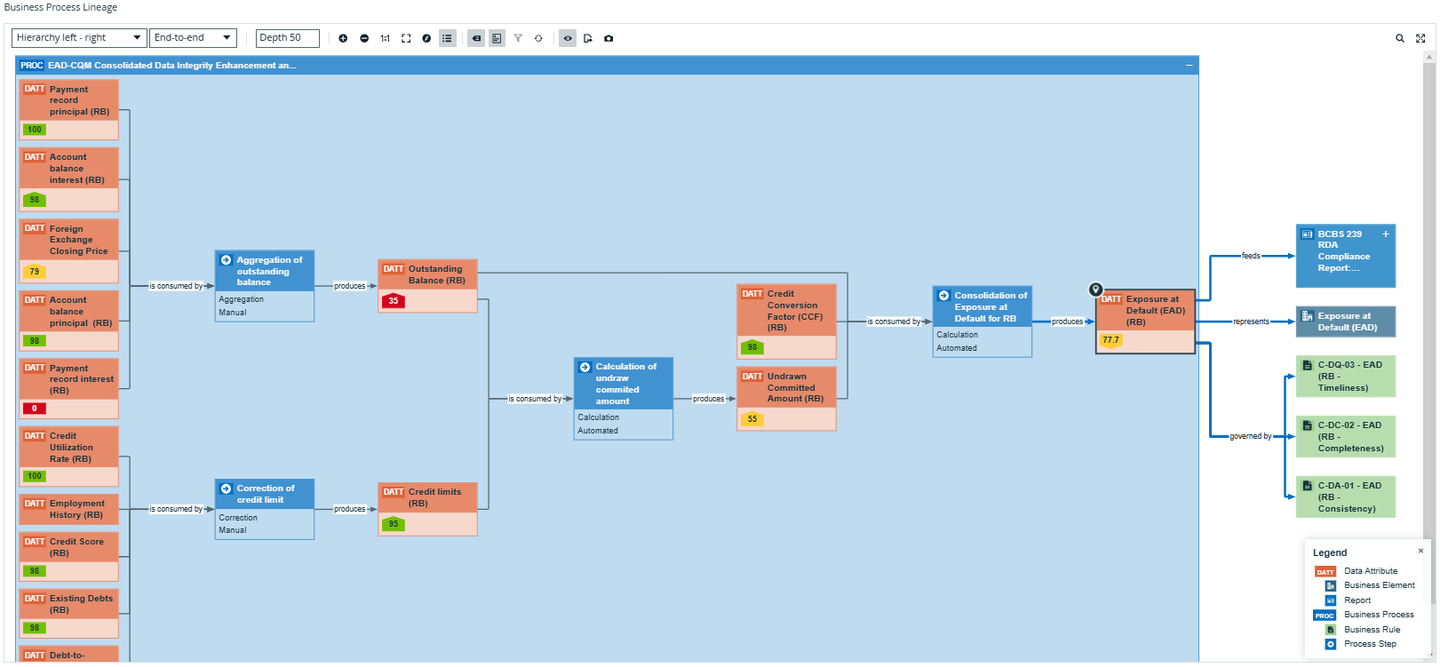Click Undrawn Committed Amount (RB) node

pyautogui.click(x=787, y=398)
